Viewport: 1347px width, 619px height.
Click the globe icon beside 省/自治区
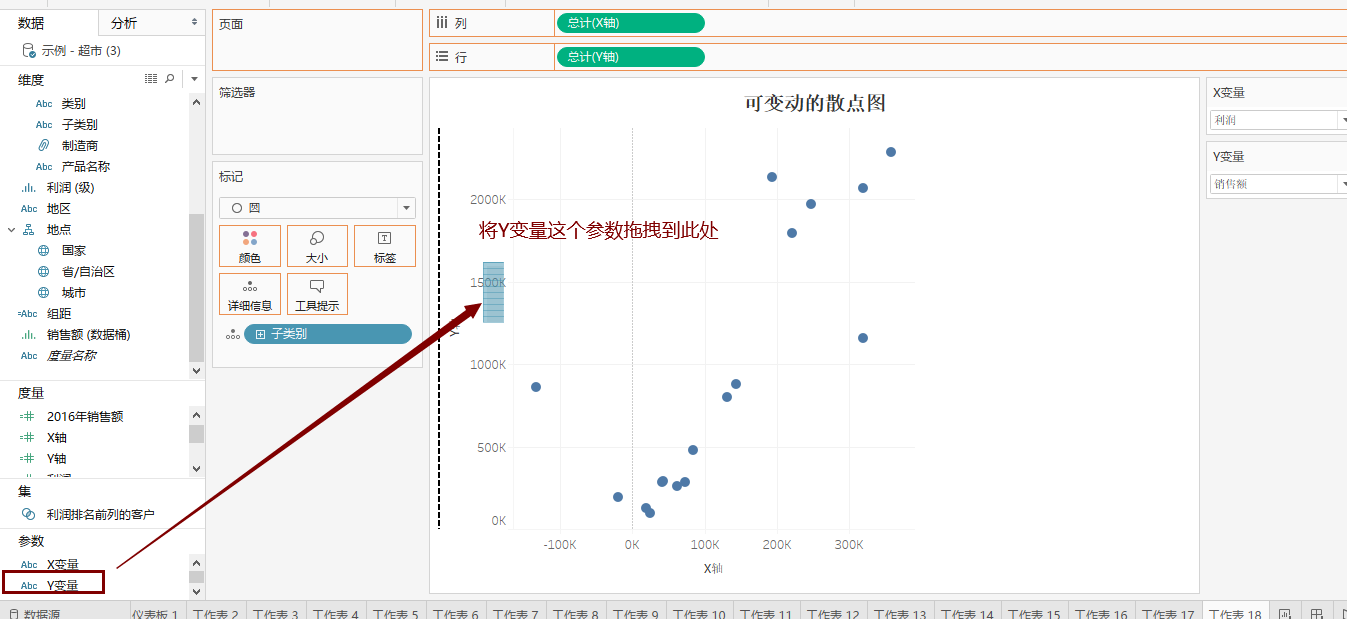point(44,272)
